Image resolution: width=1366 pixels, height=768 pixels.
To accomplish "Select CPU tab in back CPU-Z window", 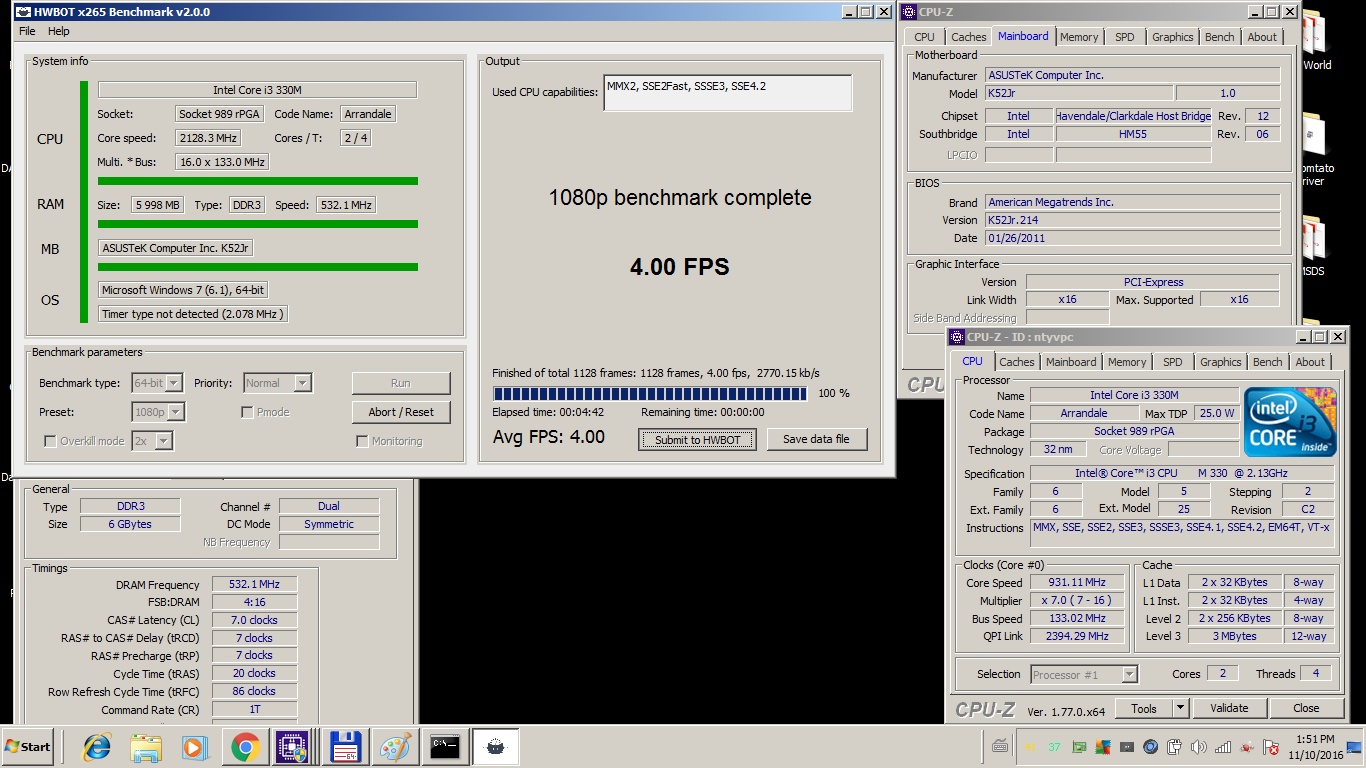I will coord(925,37).
